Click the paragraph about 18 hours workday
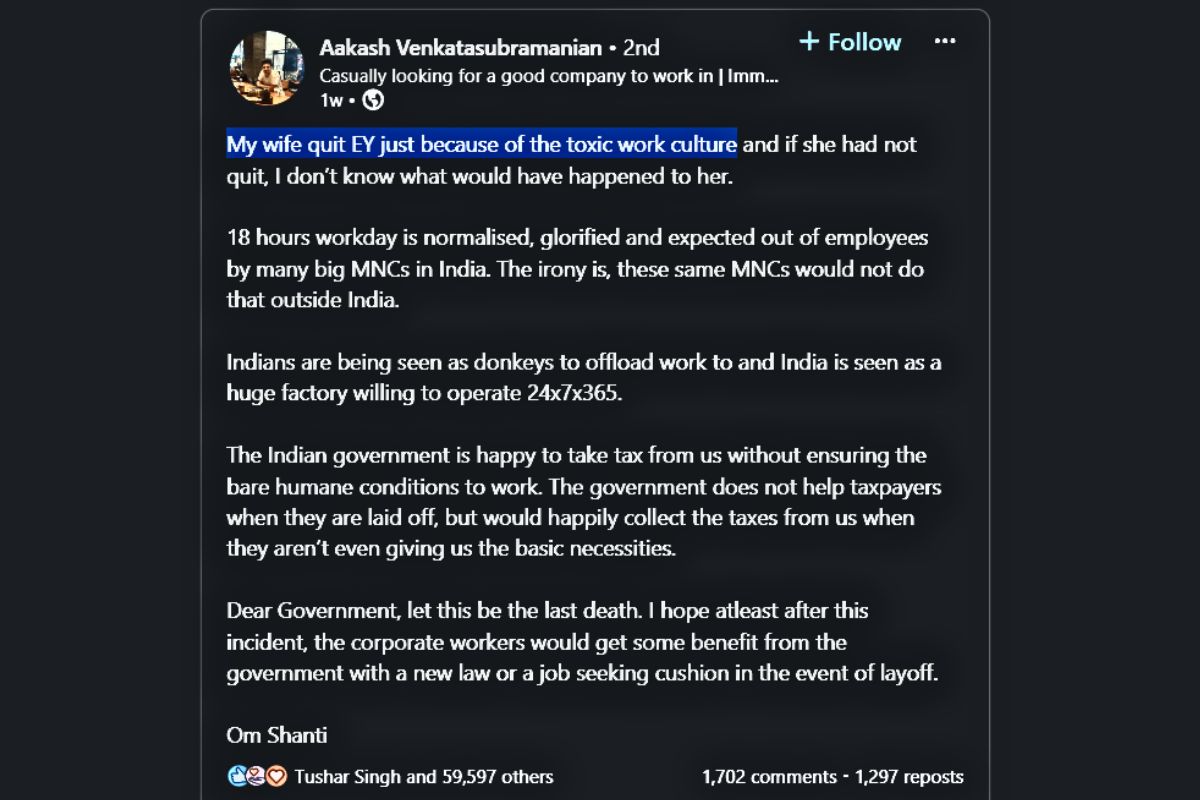This screenshot has width=1200, height=800. coord(577,270)
